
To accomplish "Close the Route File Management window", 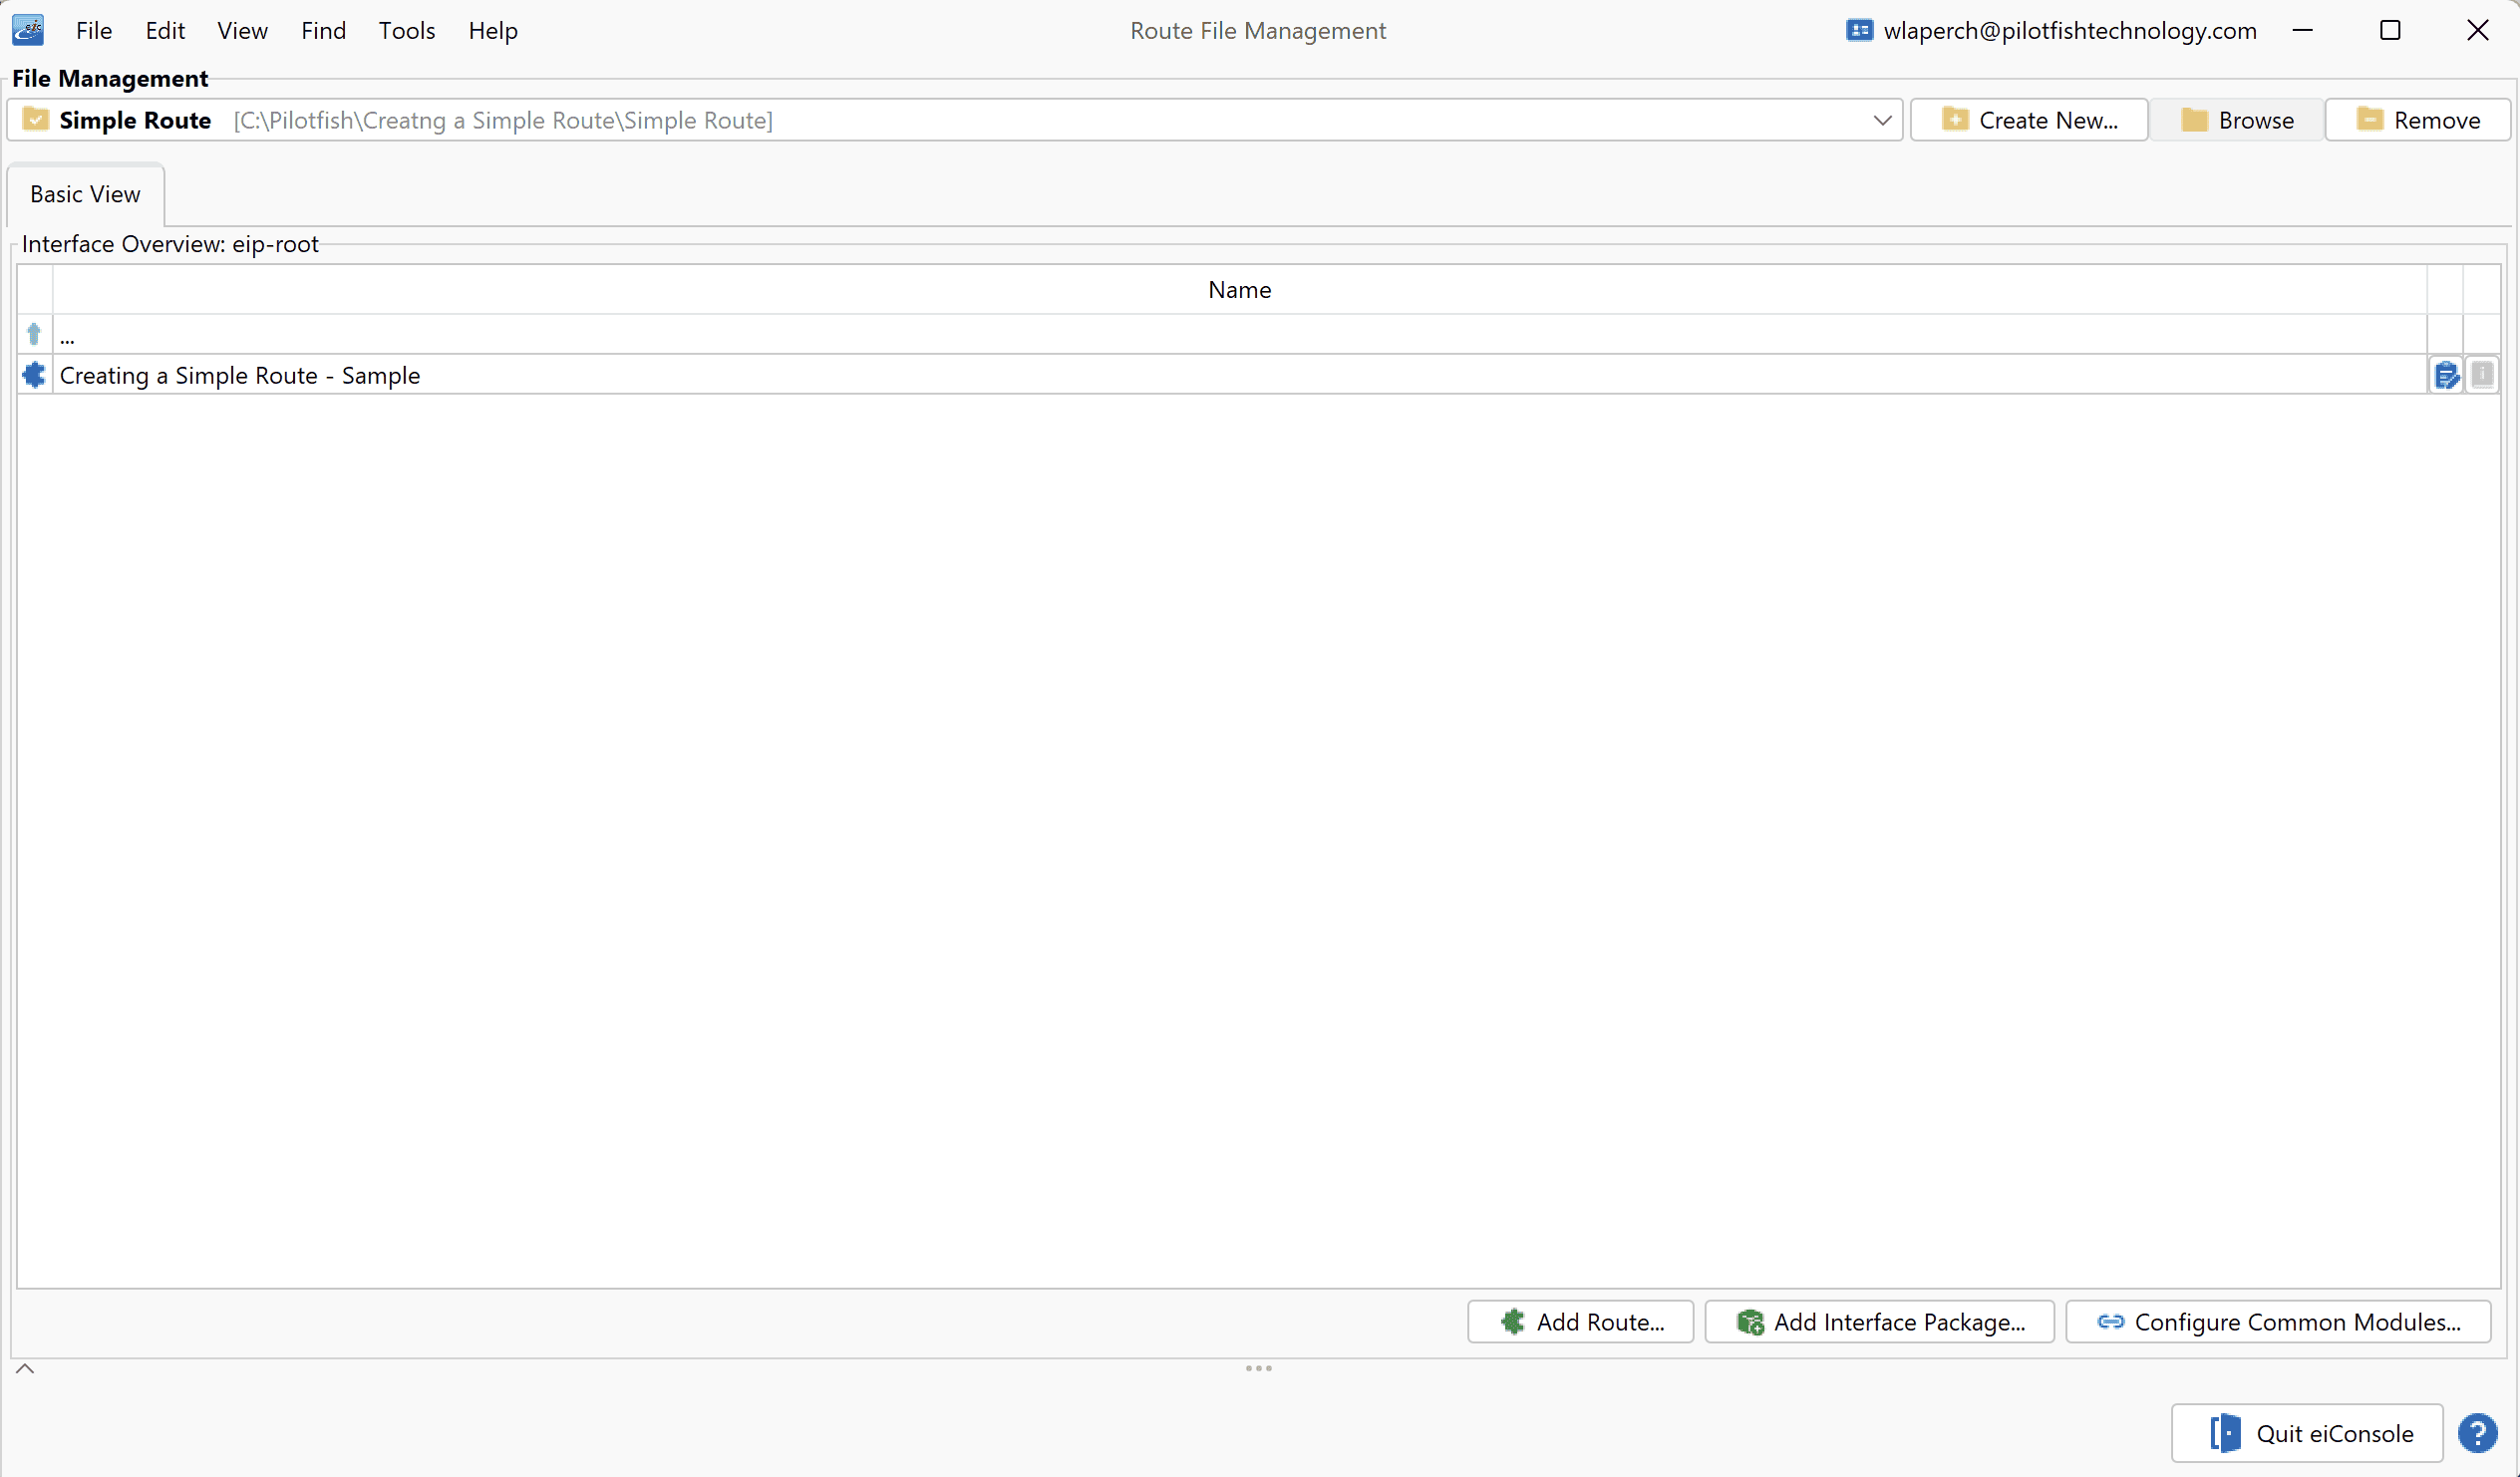I will [x=2477, y=31].
